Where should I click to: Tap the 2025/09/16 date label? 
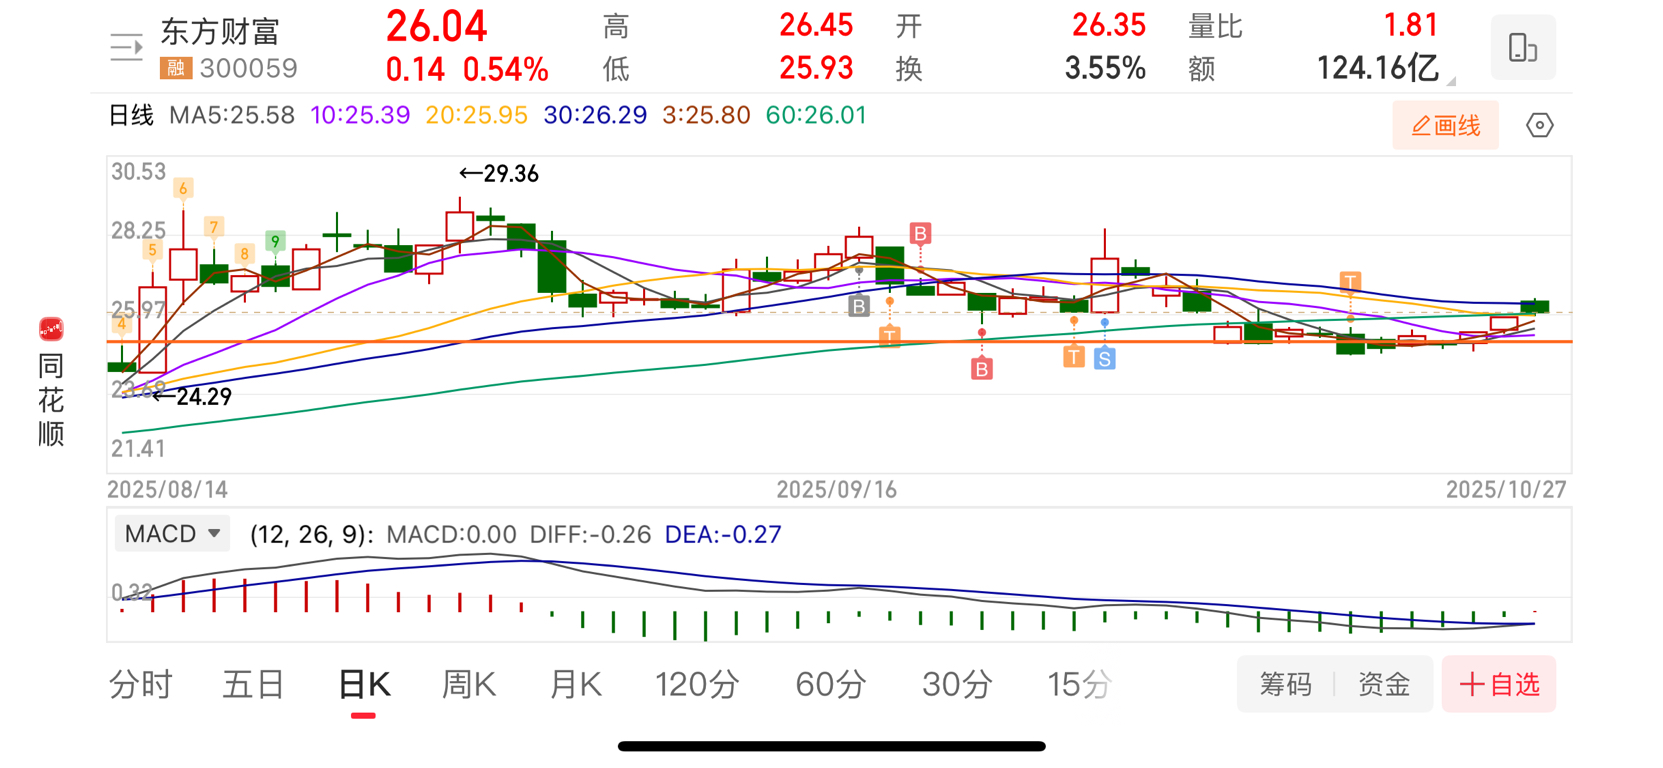tap(837, 490)
